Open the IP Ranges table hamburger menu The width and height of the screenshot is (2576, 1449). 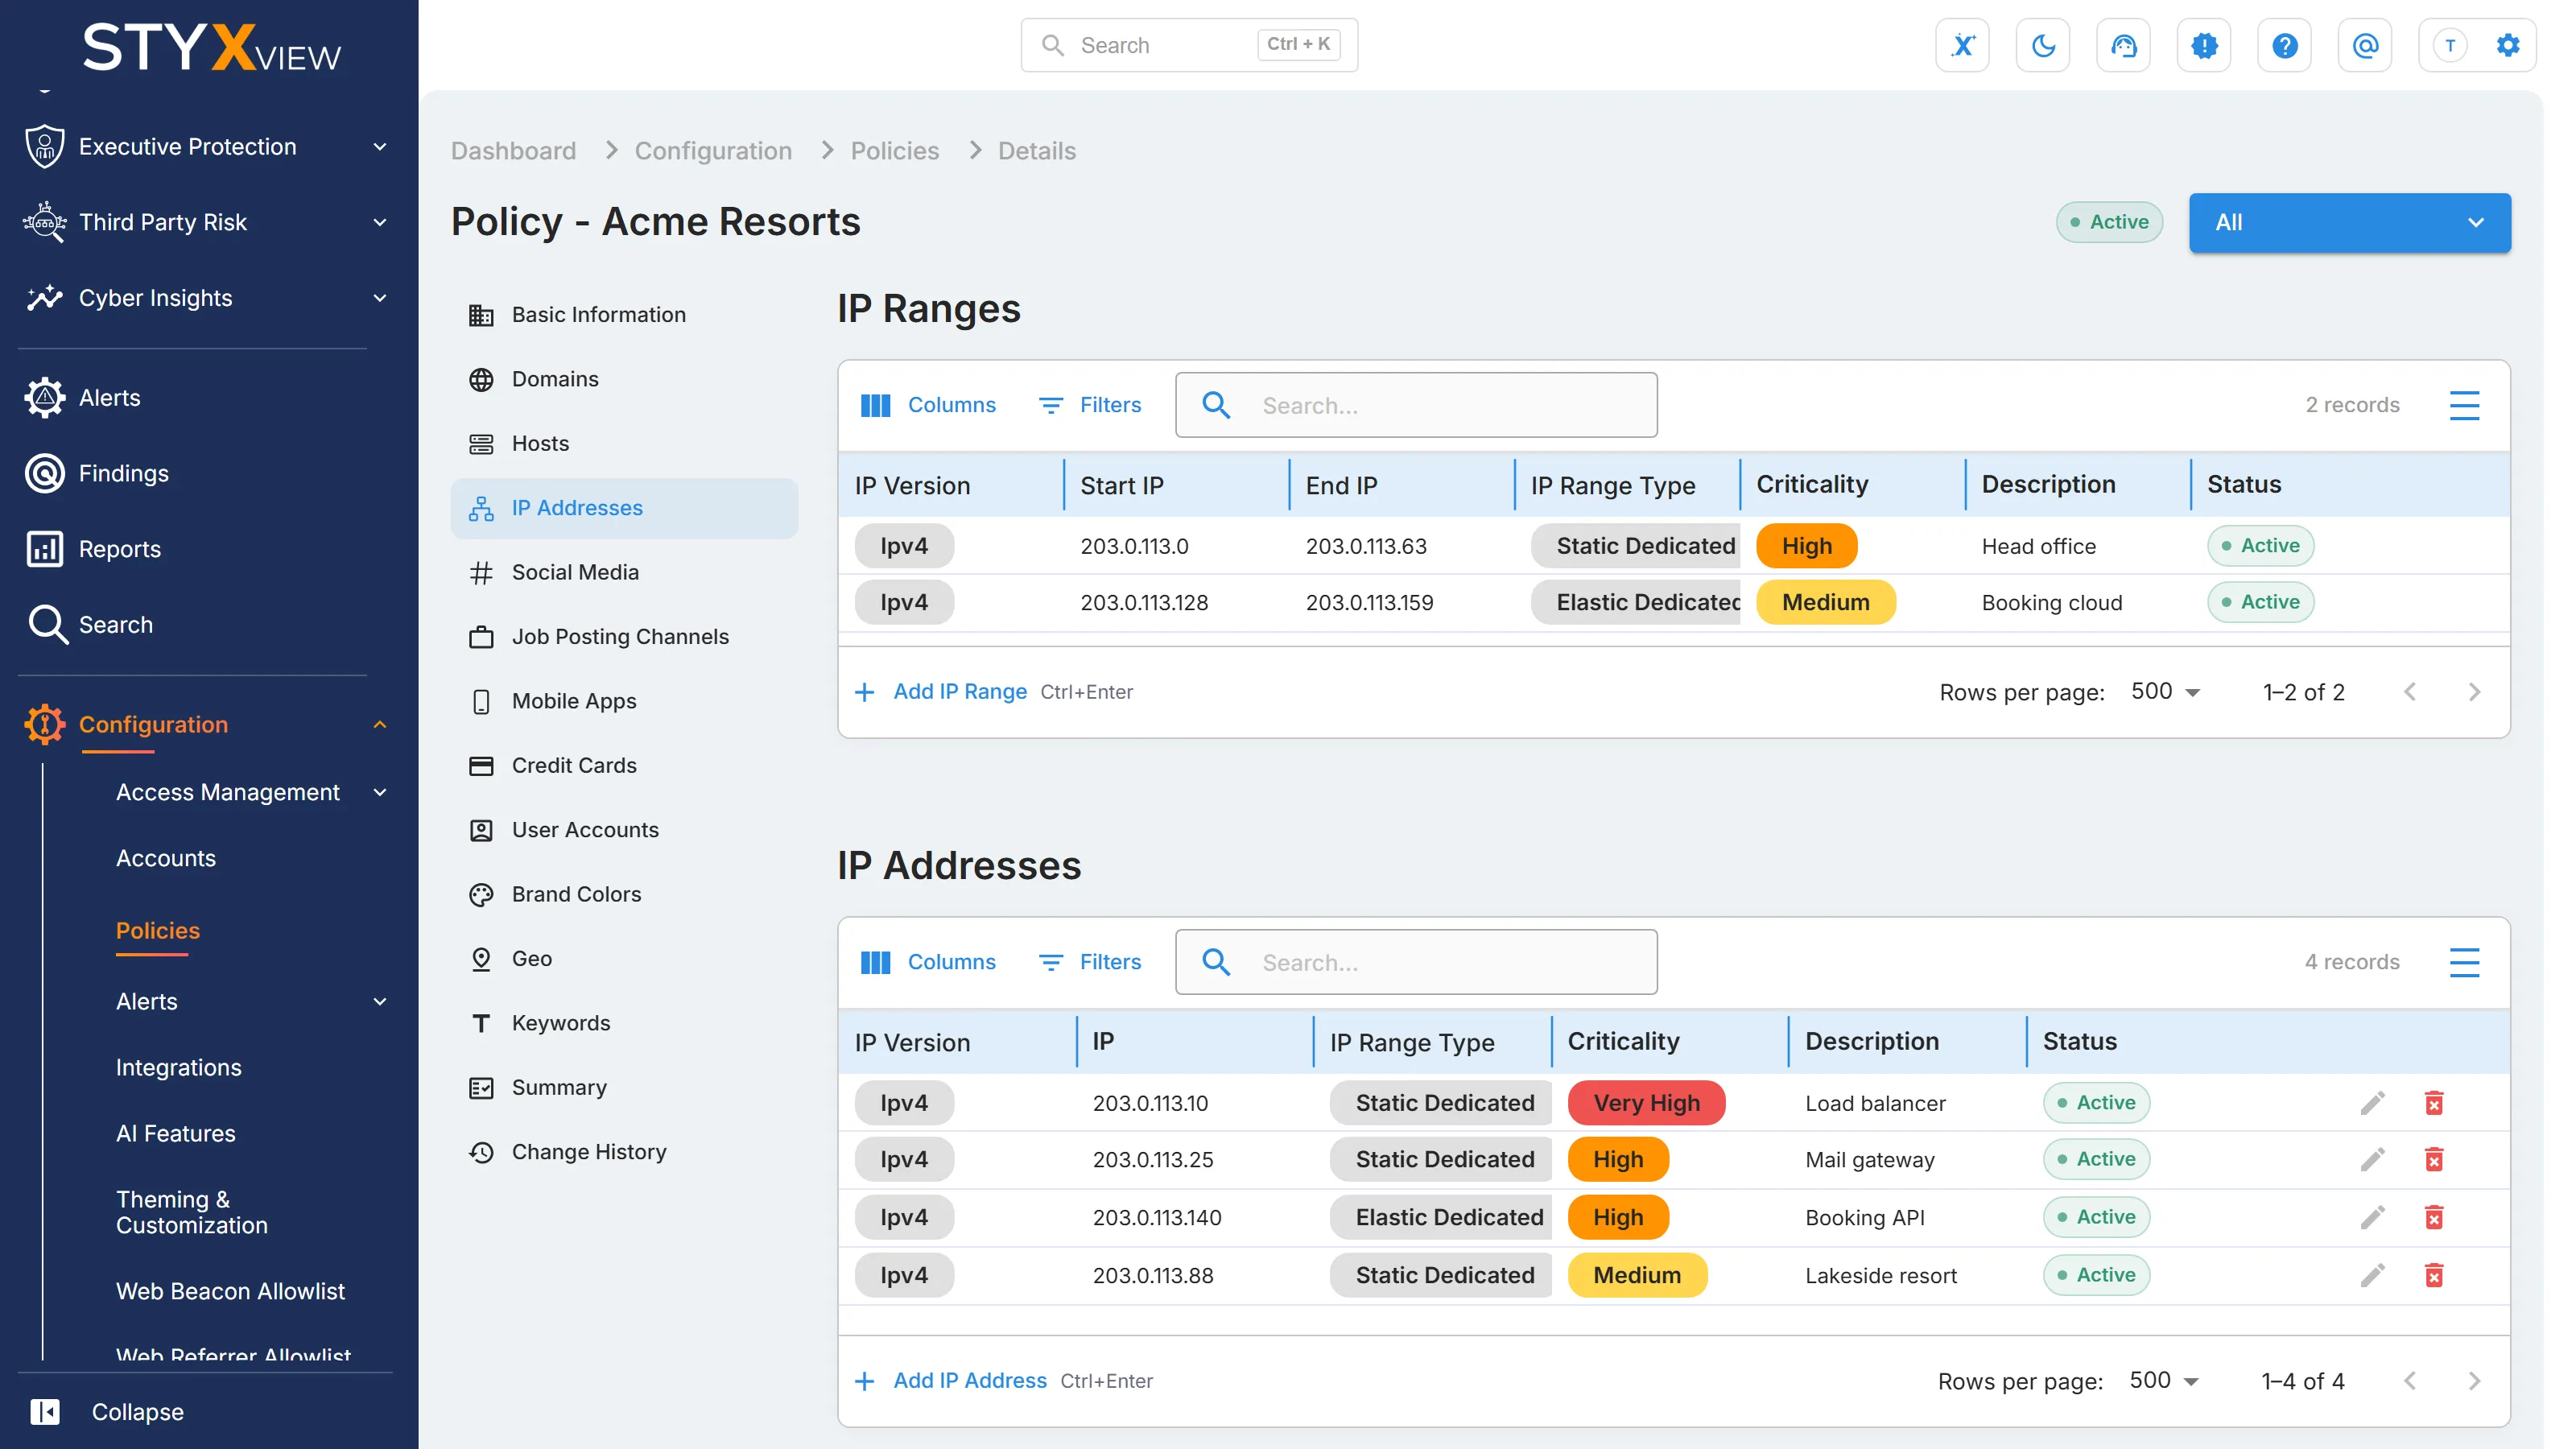pyautogui.click(x=2464, y=405)
